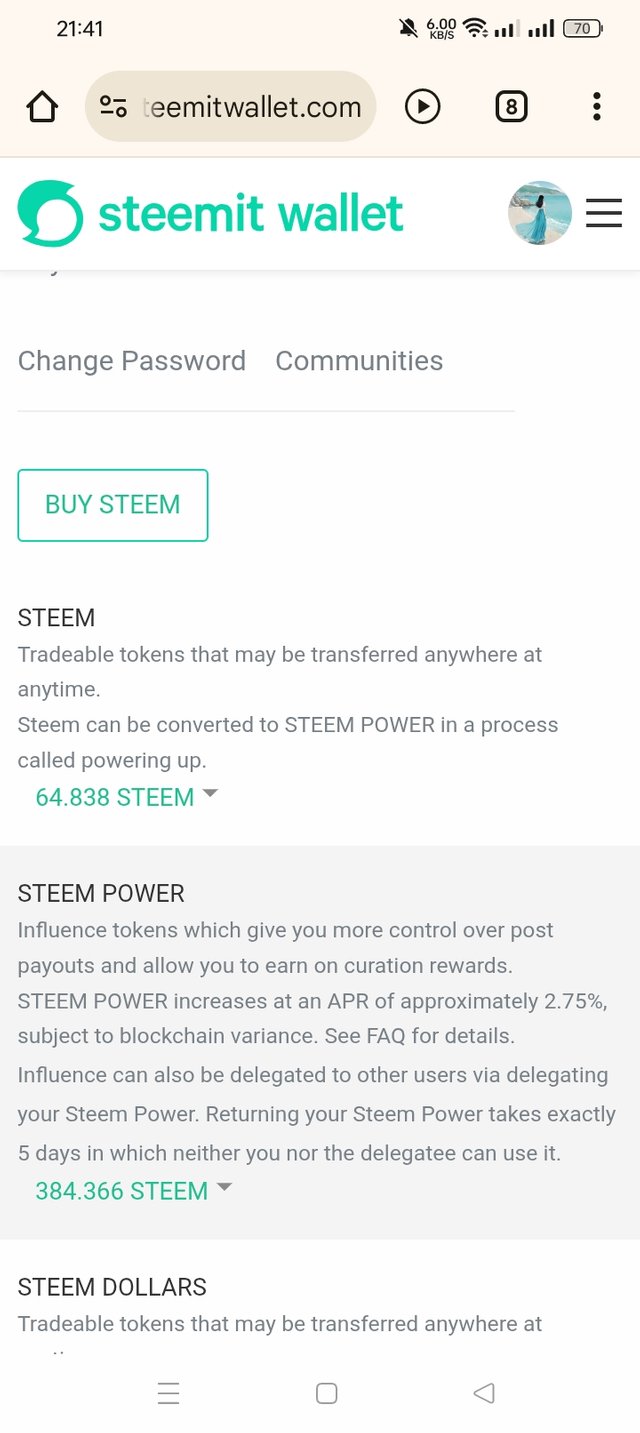This screenshot has height=1433, width=640.
Task: Click the Steemit speech-bubble logo icon
Action: click(x=50, y=213)
